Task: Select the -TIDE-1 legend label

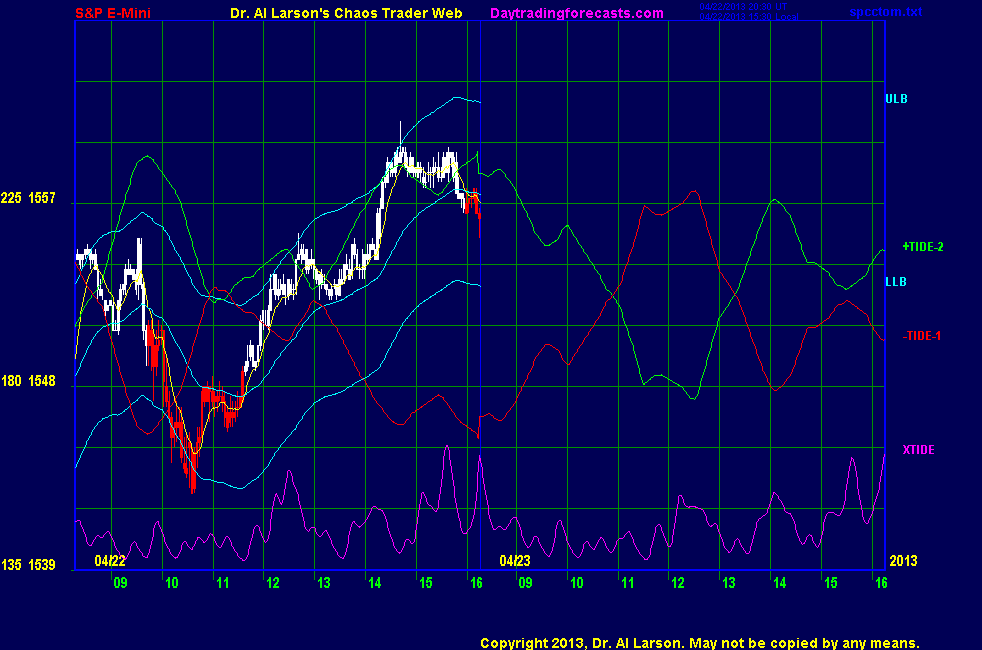Action: coord(921,335)
